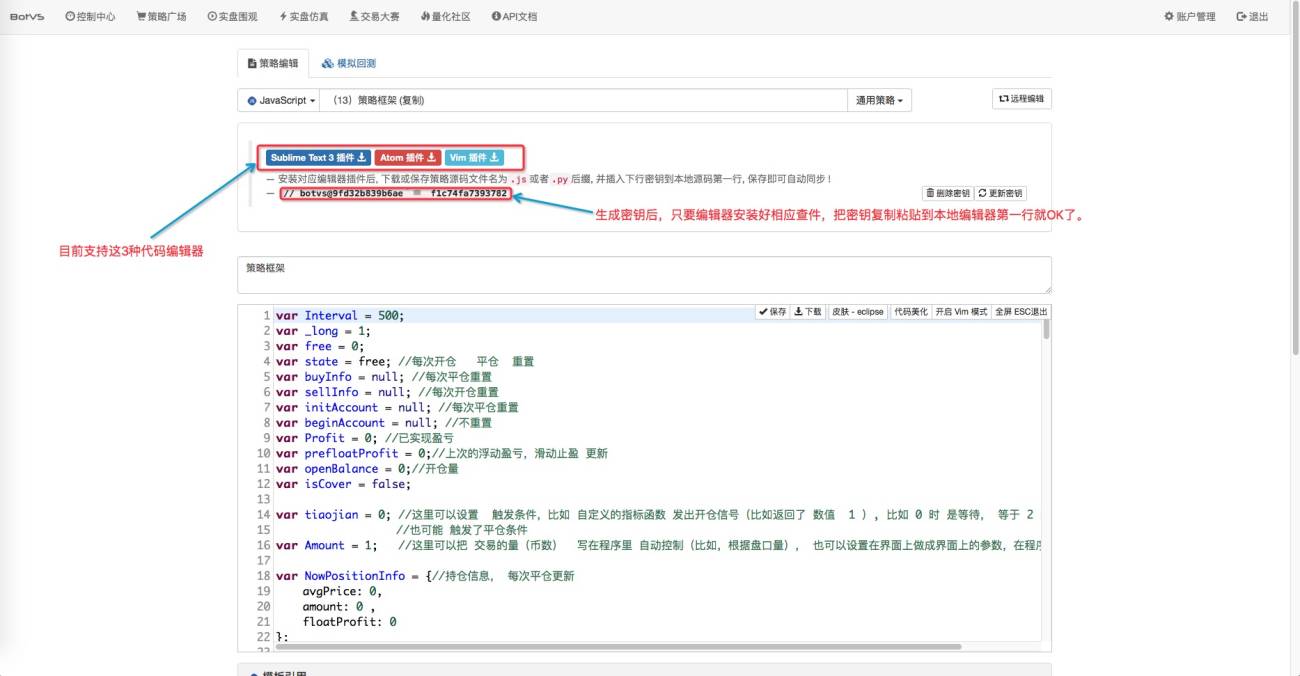The width and height of the screenshot is (1300, 676).
Task: Click code line 'var free = 0;'
Action: pyautogui.click(x=320, y=346)
